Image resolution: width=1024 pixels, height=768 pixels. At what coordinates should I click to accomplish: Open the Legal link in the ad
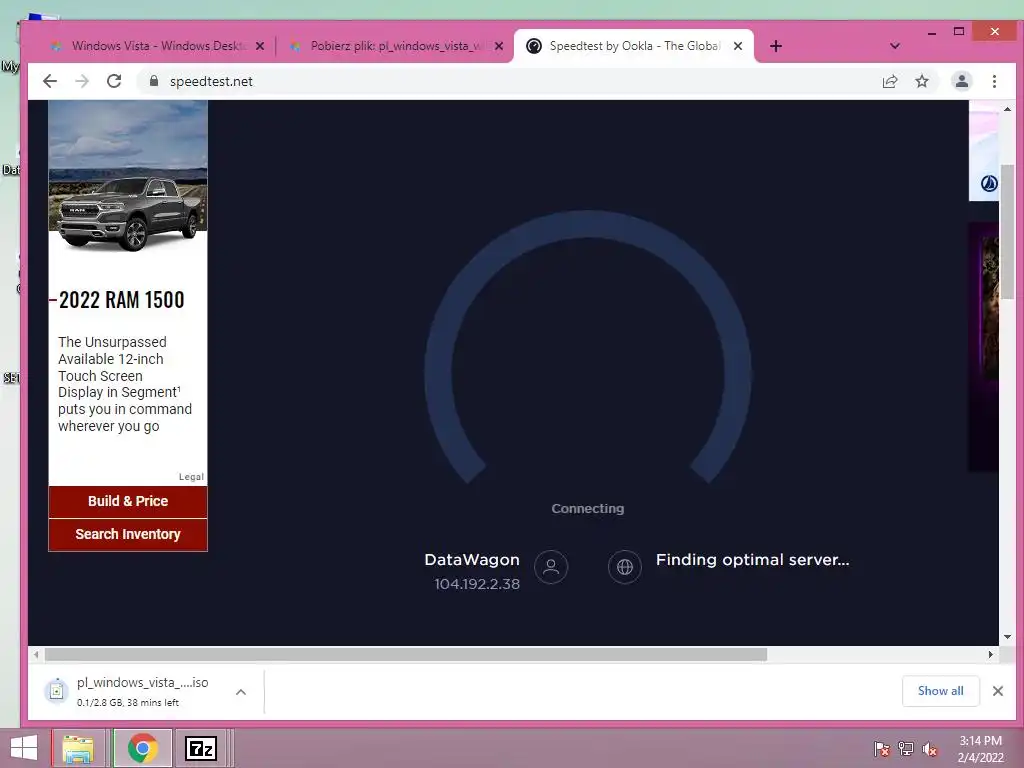point(191,477)
